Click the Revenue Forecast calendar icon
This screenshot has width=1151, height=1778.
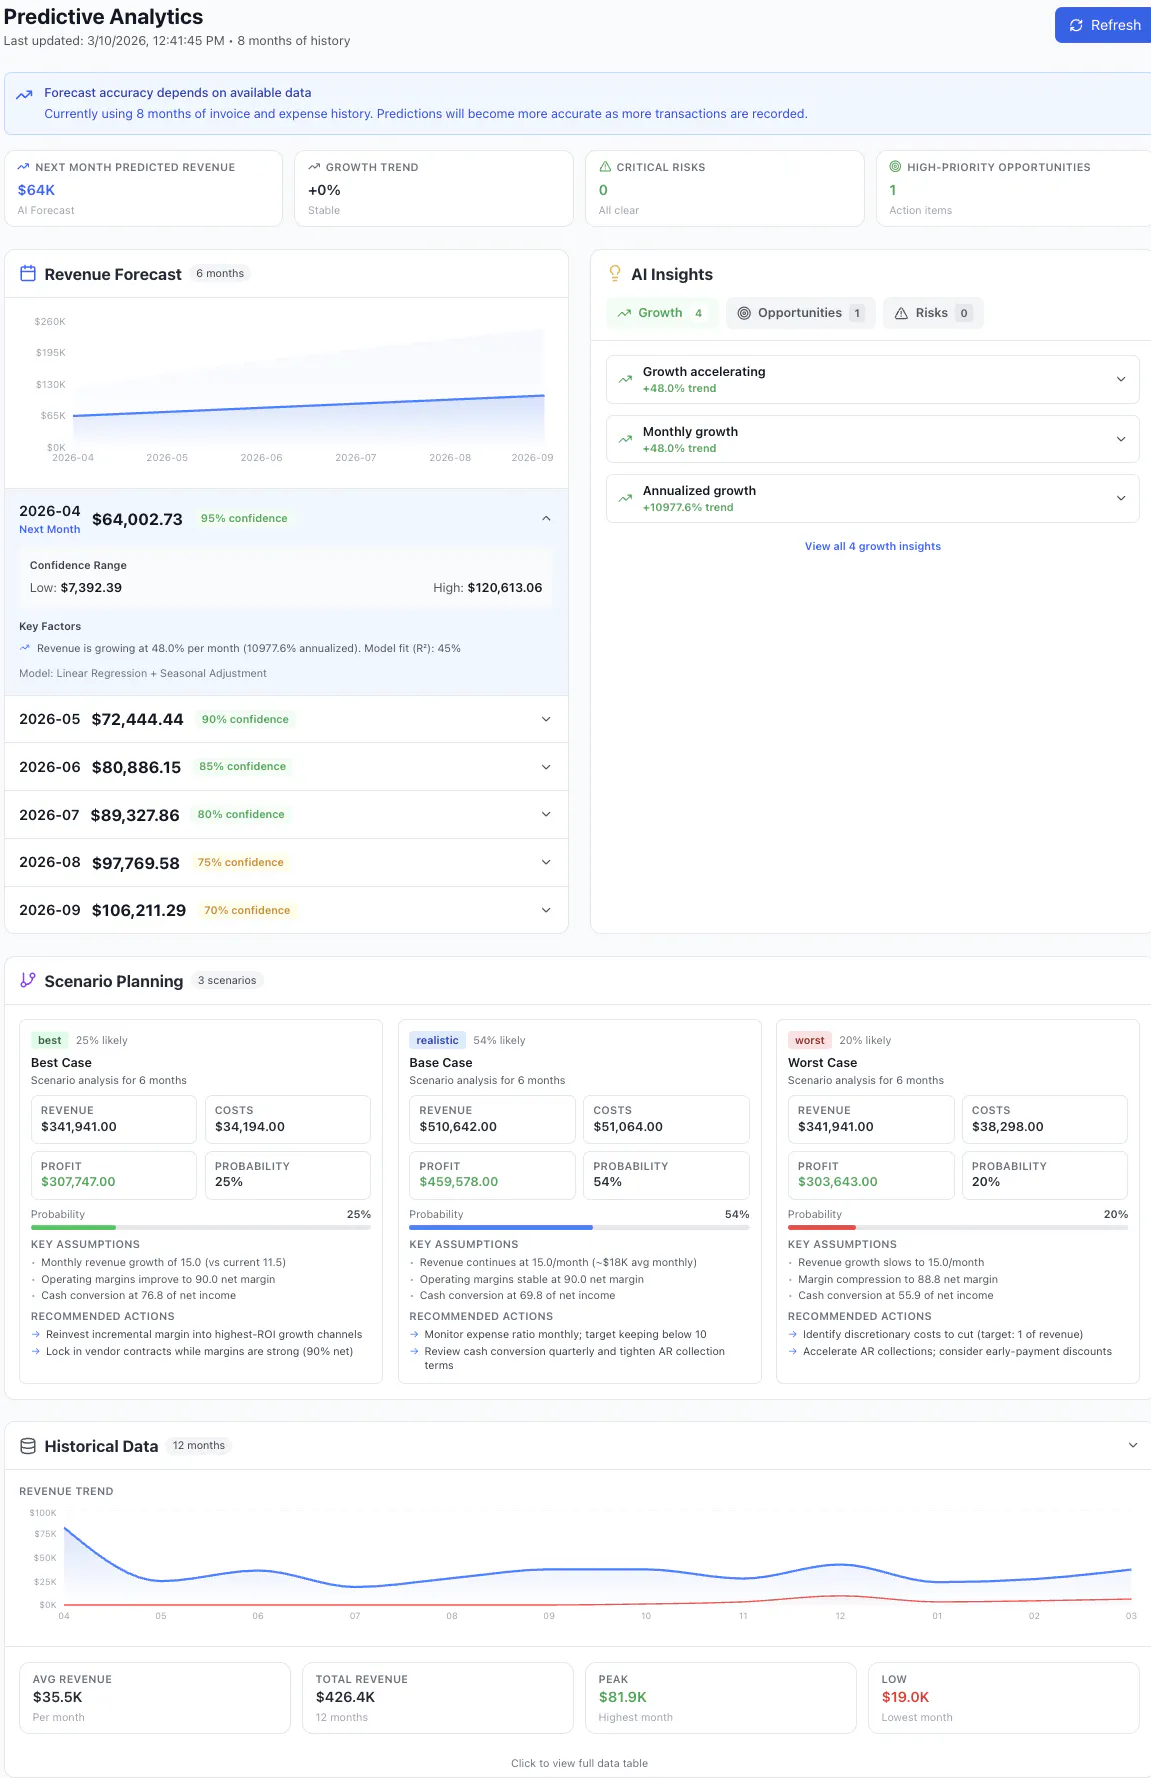(x=28, y=273)
